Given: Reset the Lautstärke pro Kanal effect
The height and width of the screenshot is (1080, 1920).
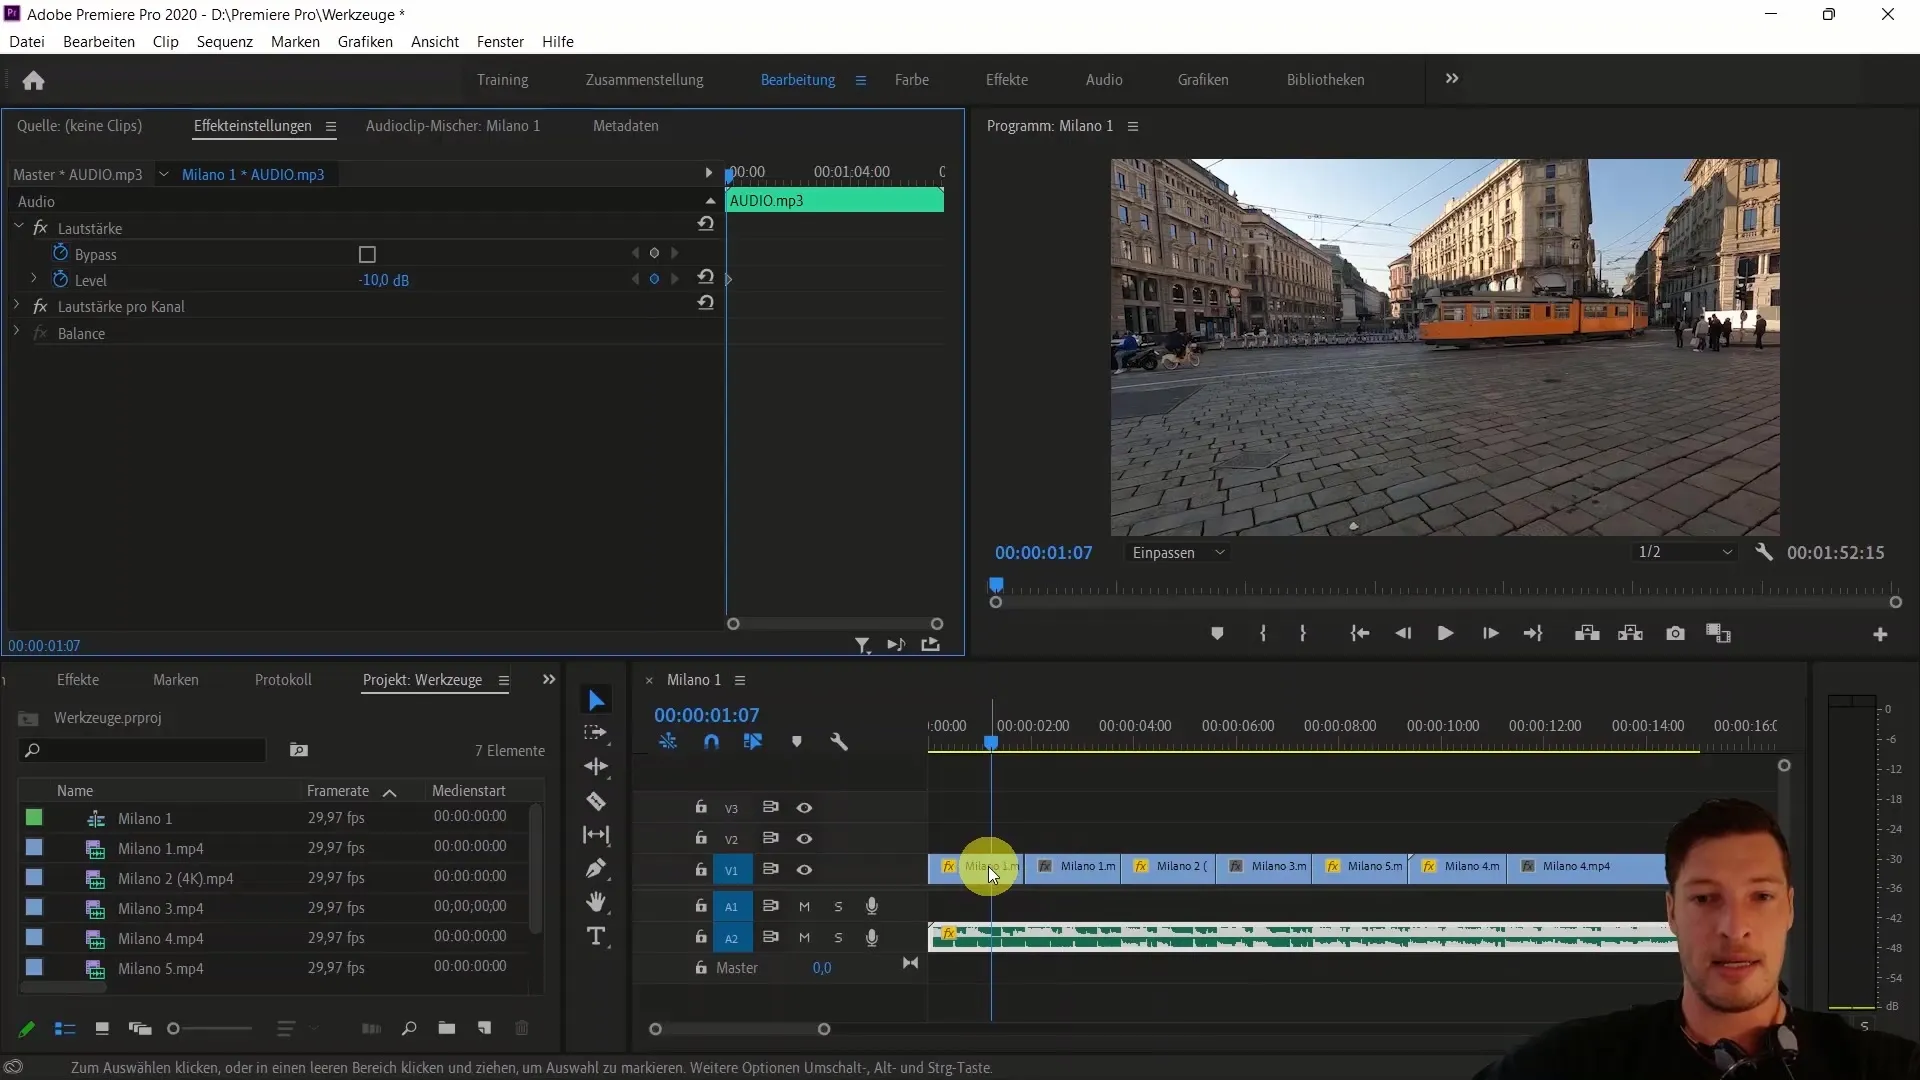Looking at the screenshot, I should coord(706,303).
